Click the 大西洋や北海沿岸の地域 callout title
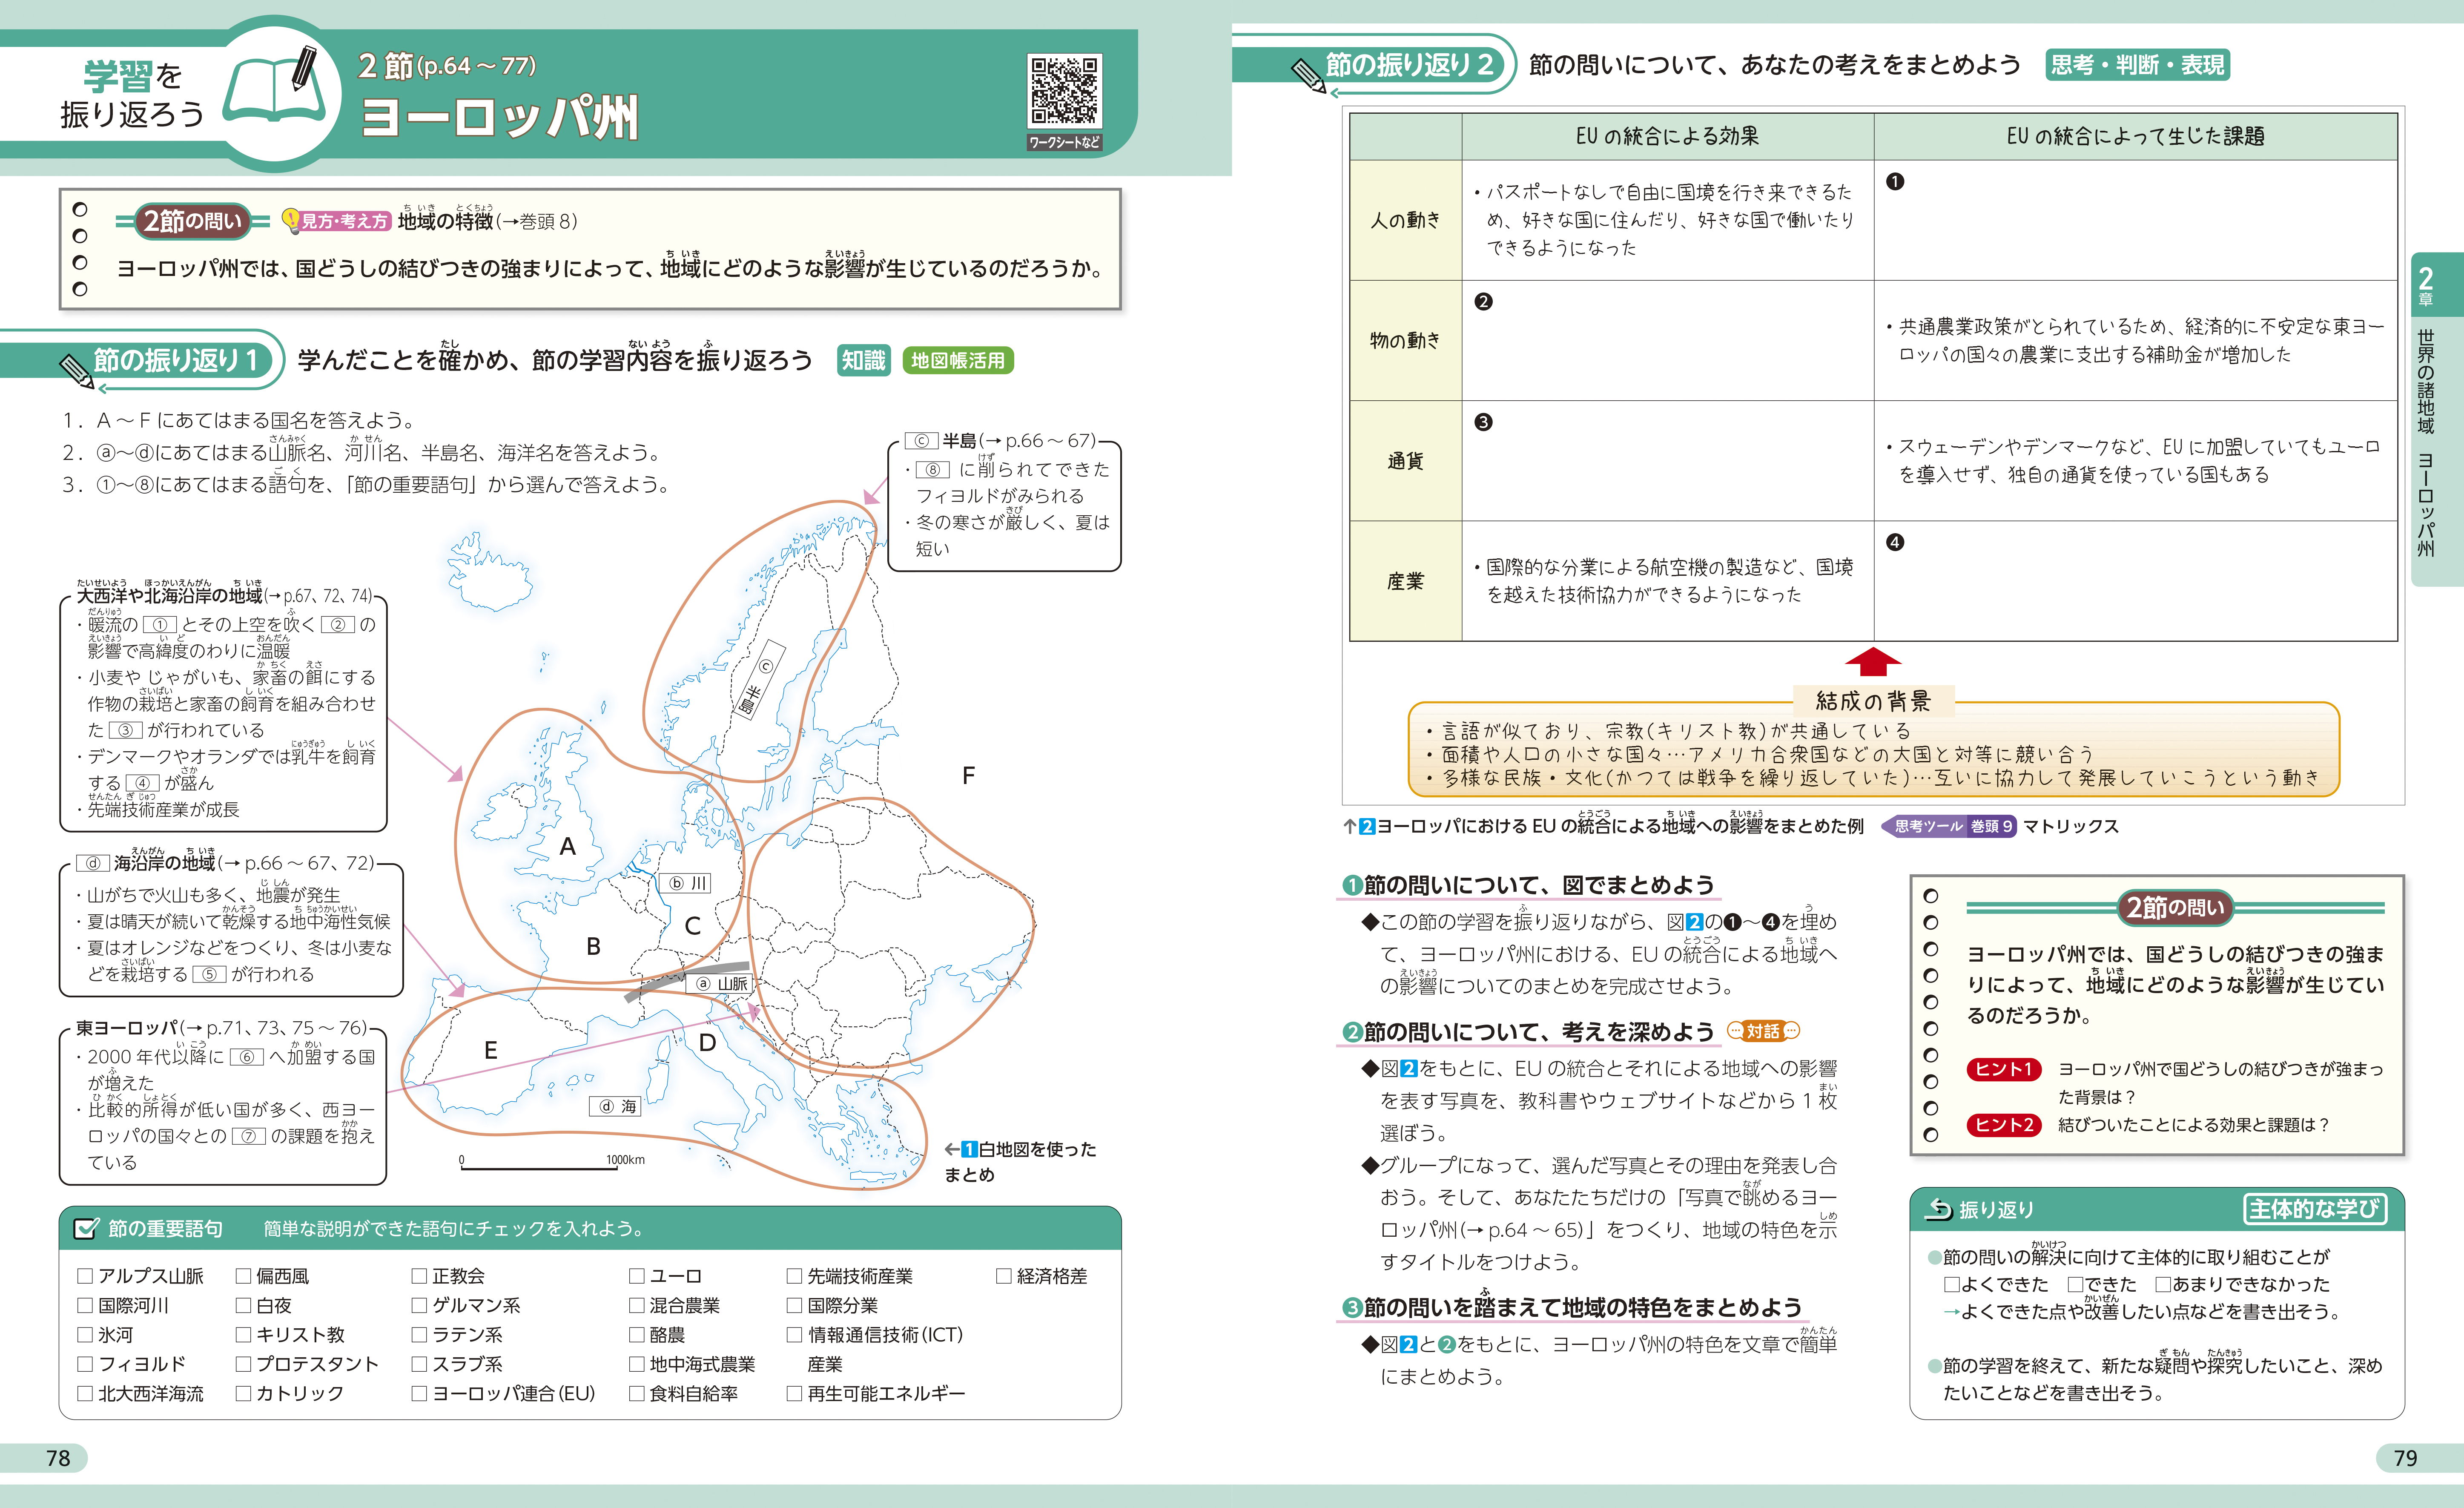Screen dimensions: 2464x1508 [224, 596]
